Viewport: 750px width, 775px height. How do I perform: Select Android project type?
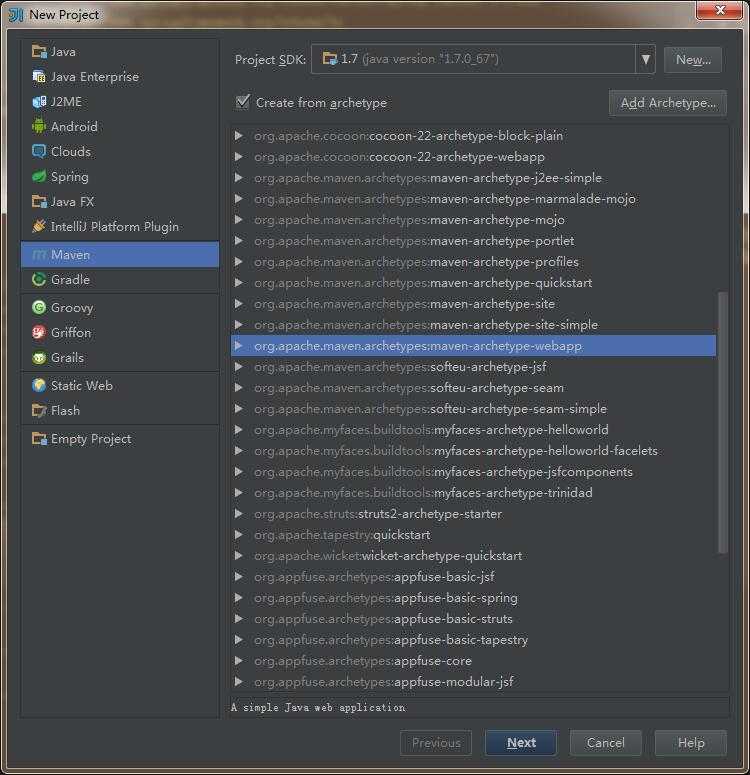click(x=120, y=127)
